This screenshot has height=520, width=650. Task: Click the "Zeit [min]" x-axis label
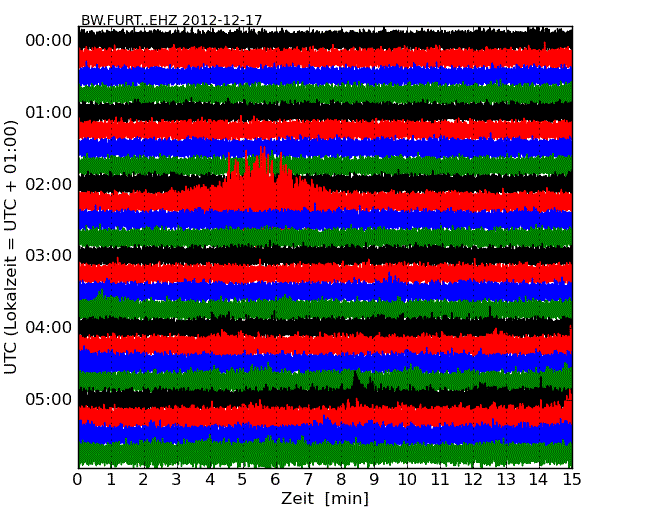(325, 498)
